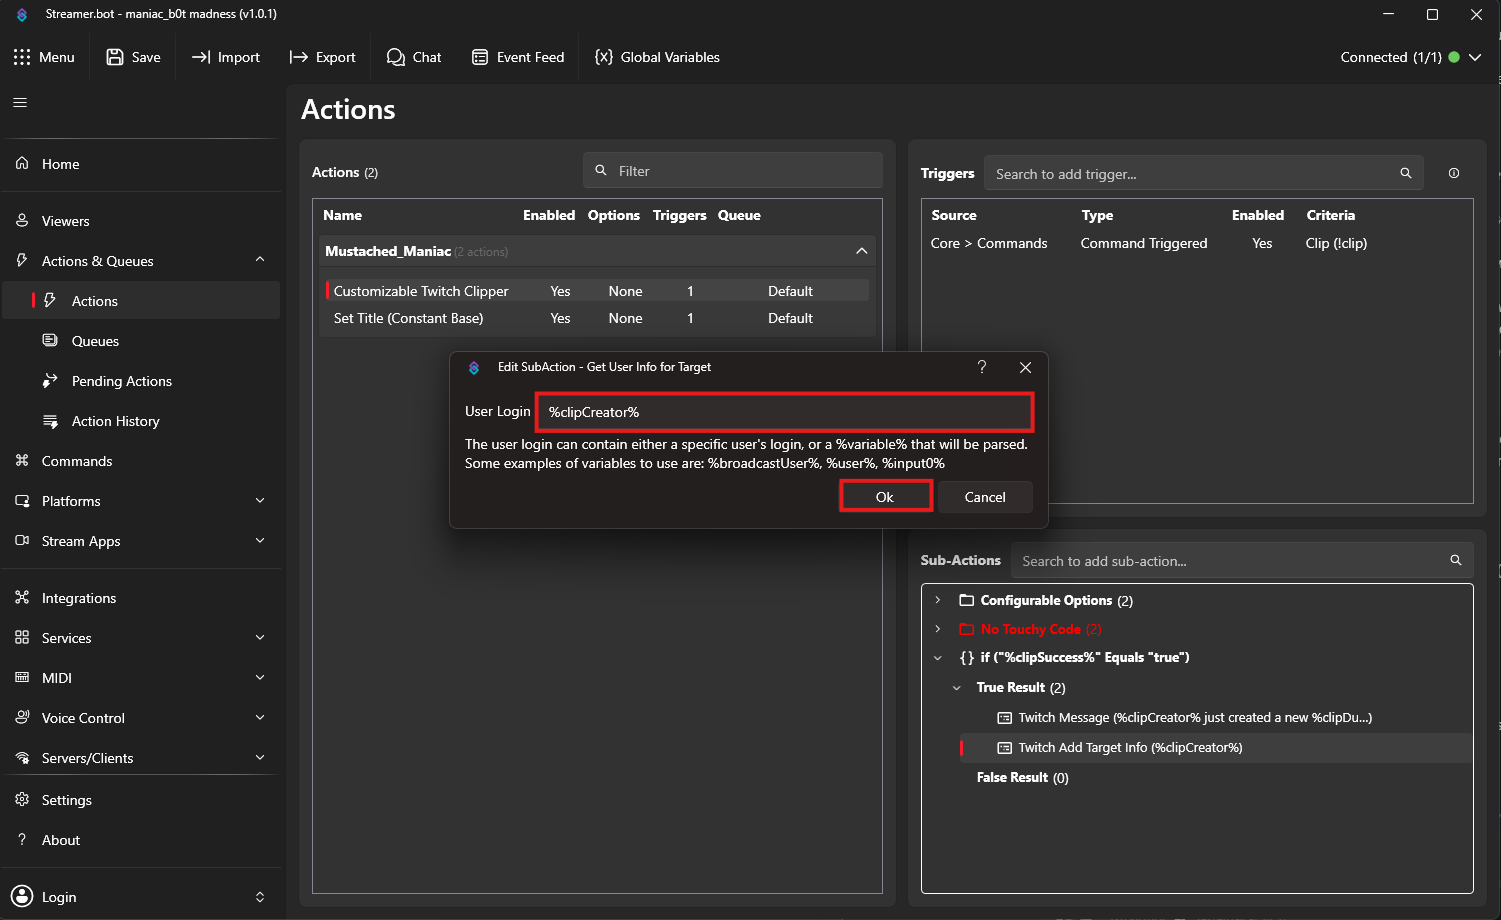Click the Save disk icon in toolbar
The height and width of the screenshot is (920, 1501).
coord(115,57)
